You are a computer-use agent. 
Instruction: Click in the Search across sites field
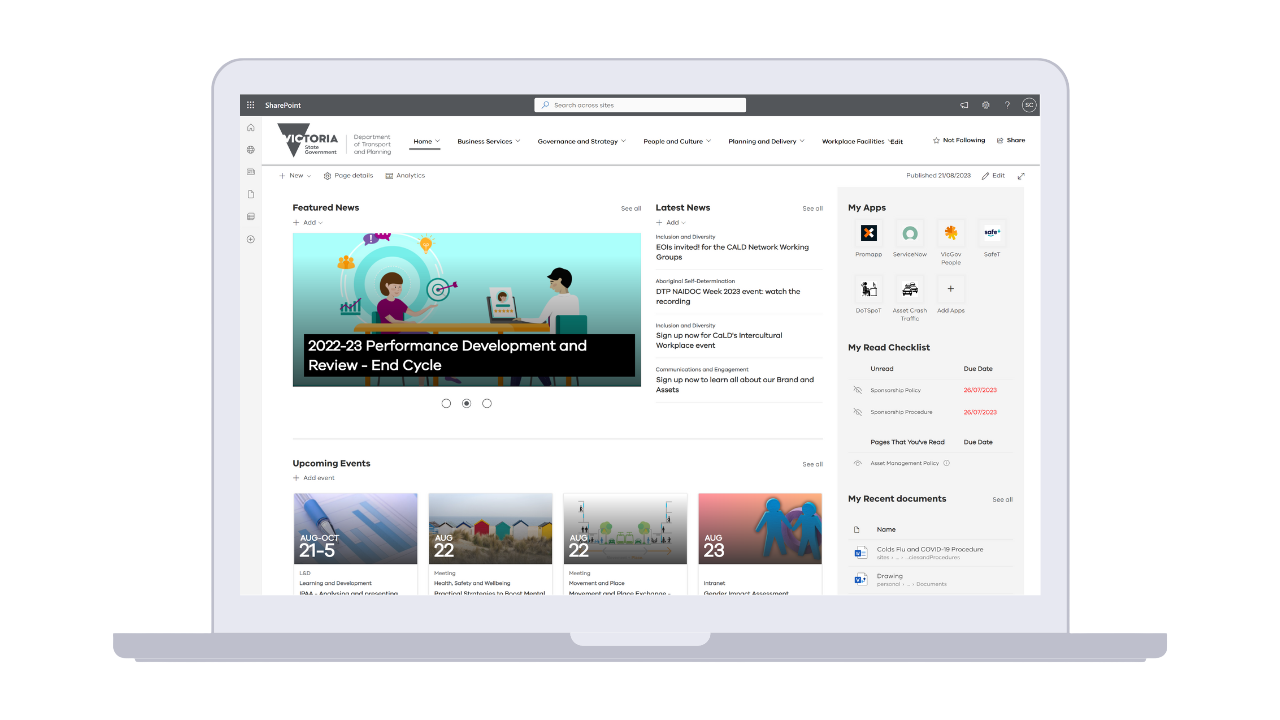[x=640, y=104]
